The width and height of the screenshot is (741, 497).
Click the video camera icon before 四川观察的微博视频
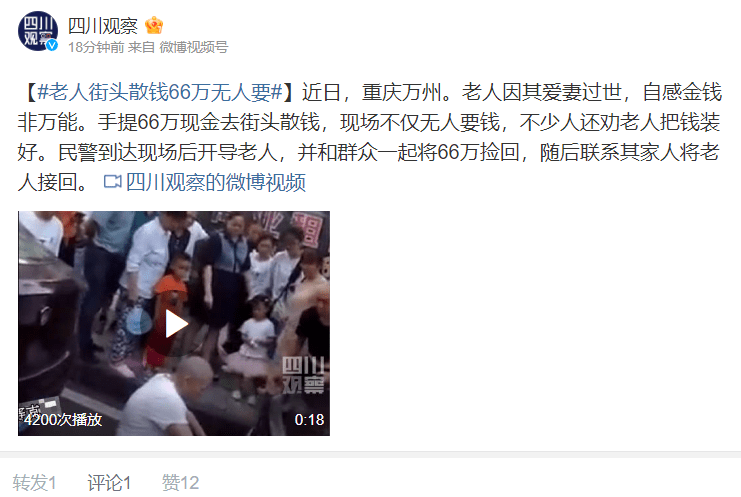[112, 182]
